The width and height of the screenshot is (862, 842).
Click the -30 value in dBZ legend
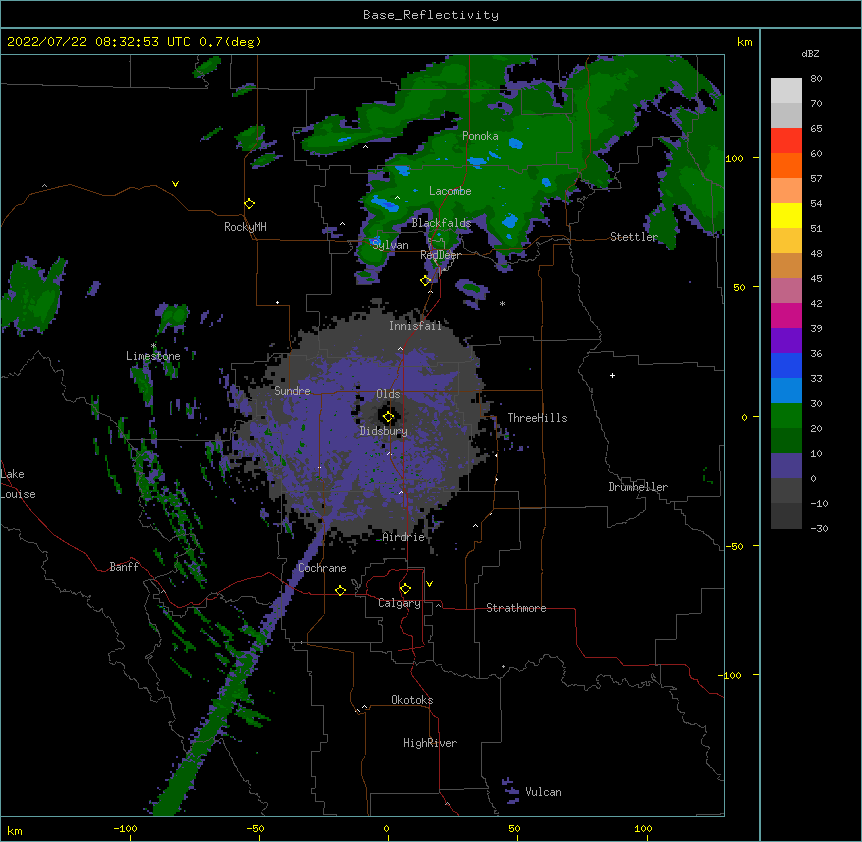coord(819,529)
